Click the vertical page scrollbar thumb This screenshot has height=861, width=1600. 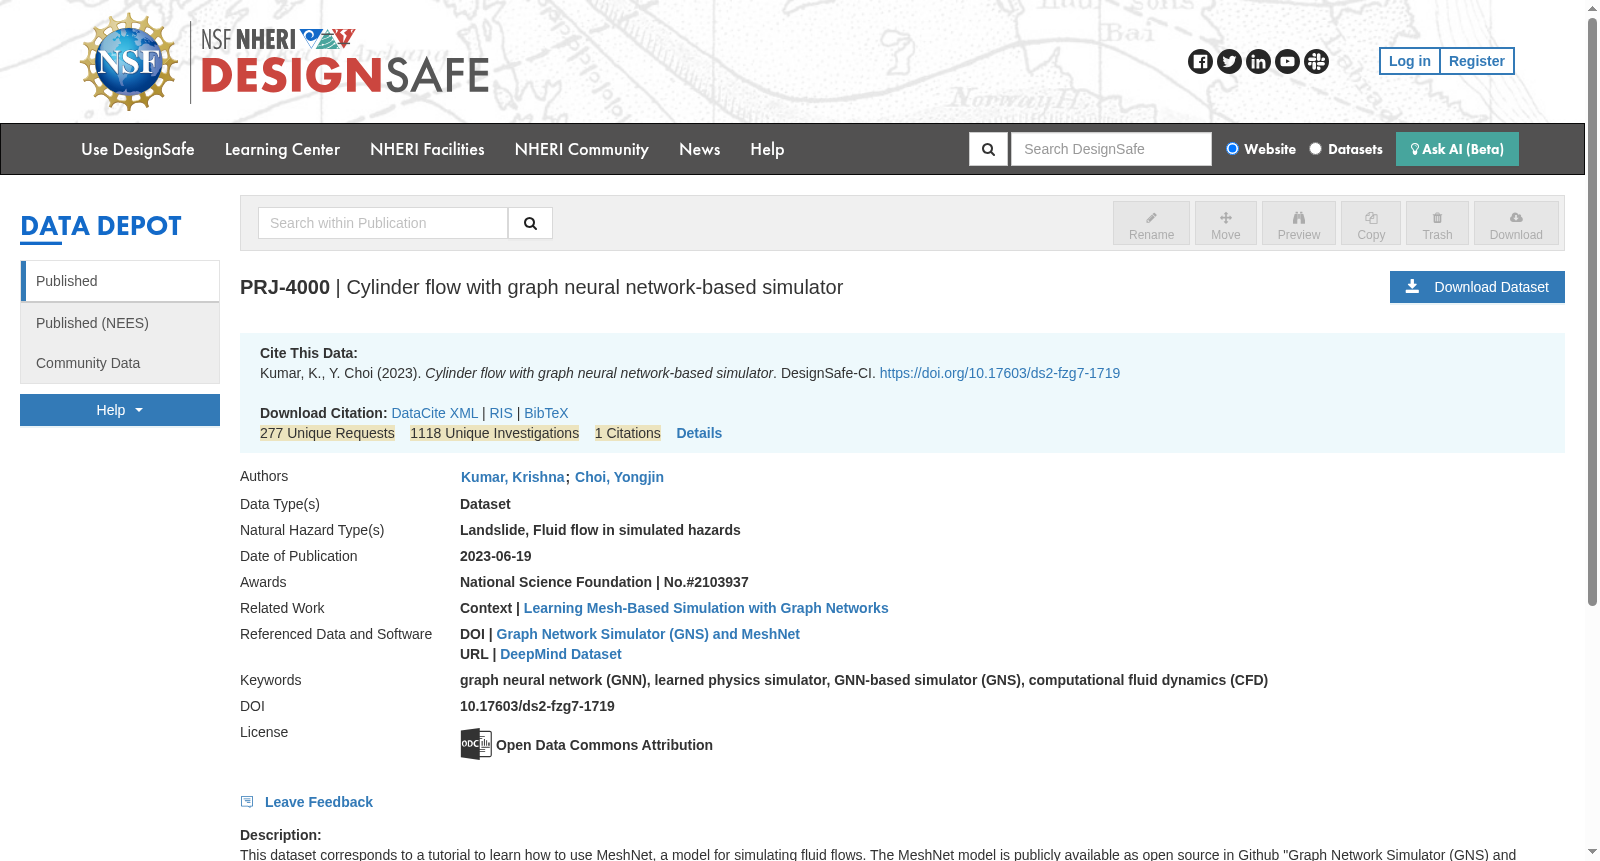(x=1593, y=310)
